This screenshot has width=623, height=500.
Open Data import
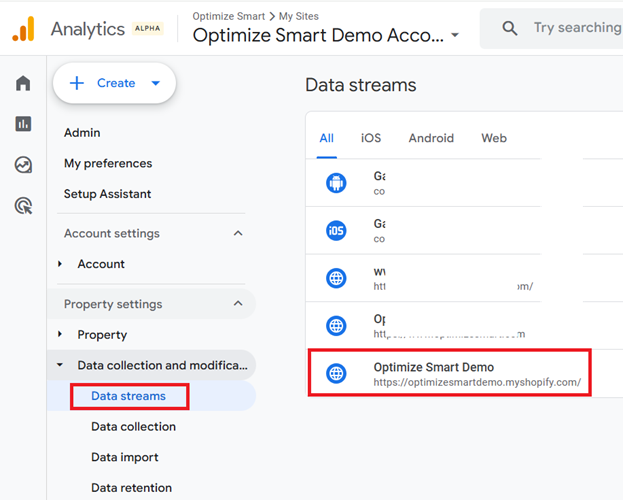coord(125,457)
